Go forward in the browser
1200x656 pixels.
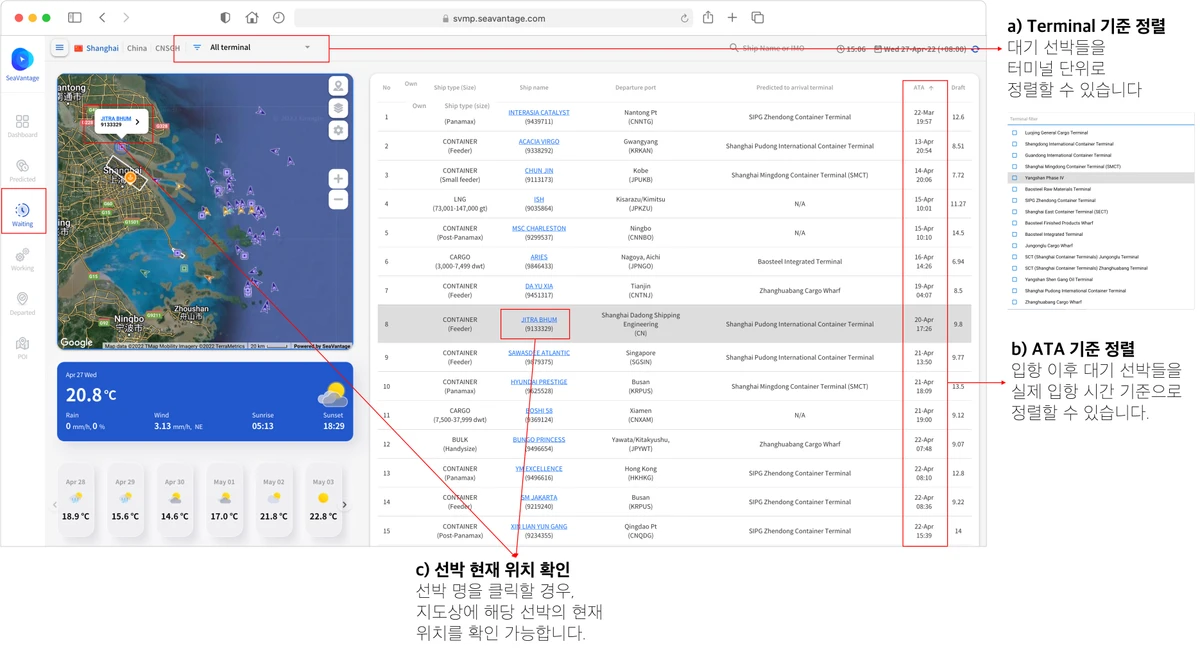coord(126,18)
